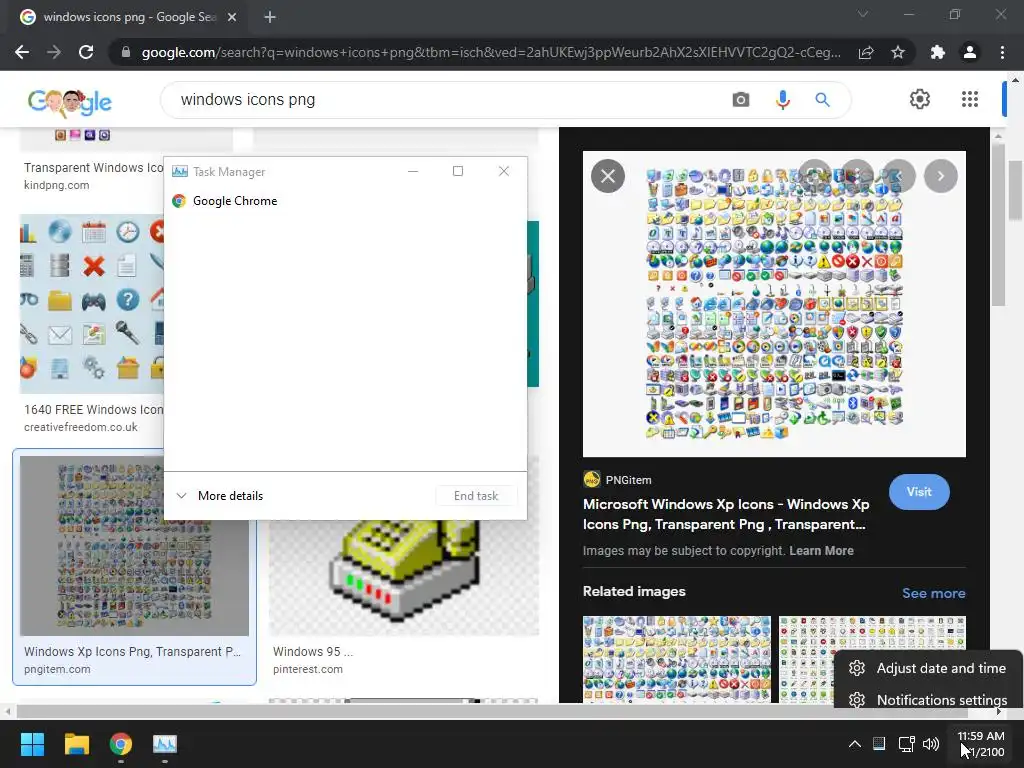1024x768 pixels.
Task: Open 1640 FREE Windows Icons result
Action: 93,409
